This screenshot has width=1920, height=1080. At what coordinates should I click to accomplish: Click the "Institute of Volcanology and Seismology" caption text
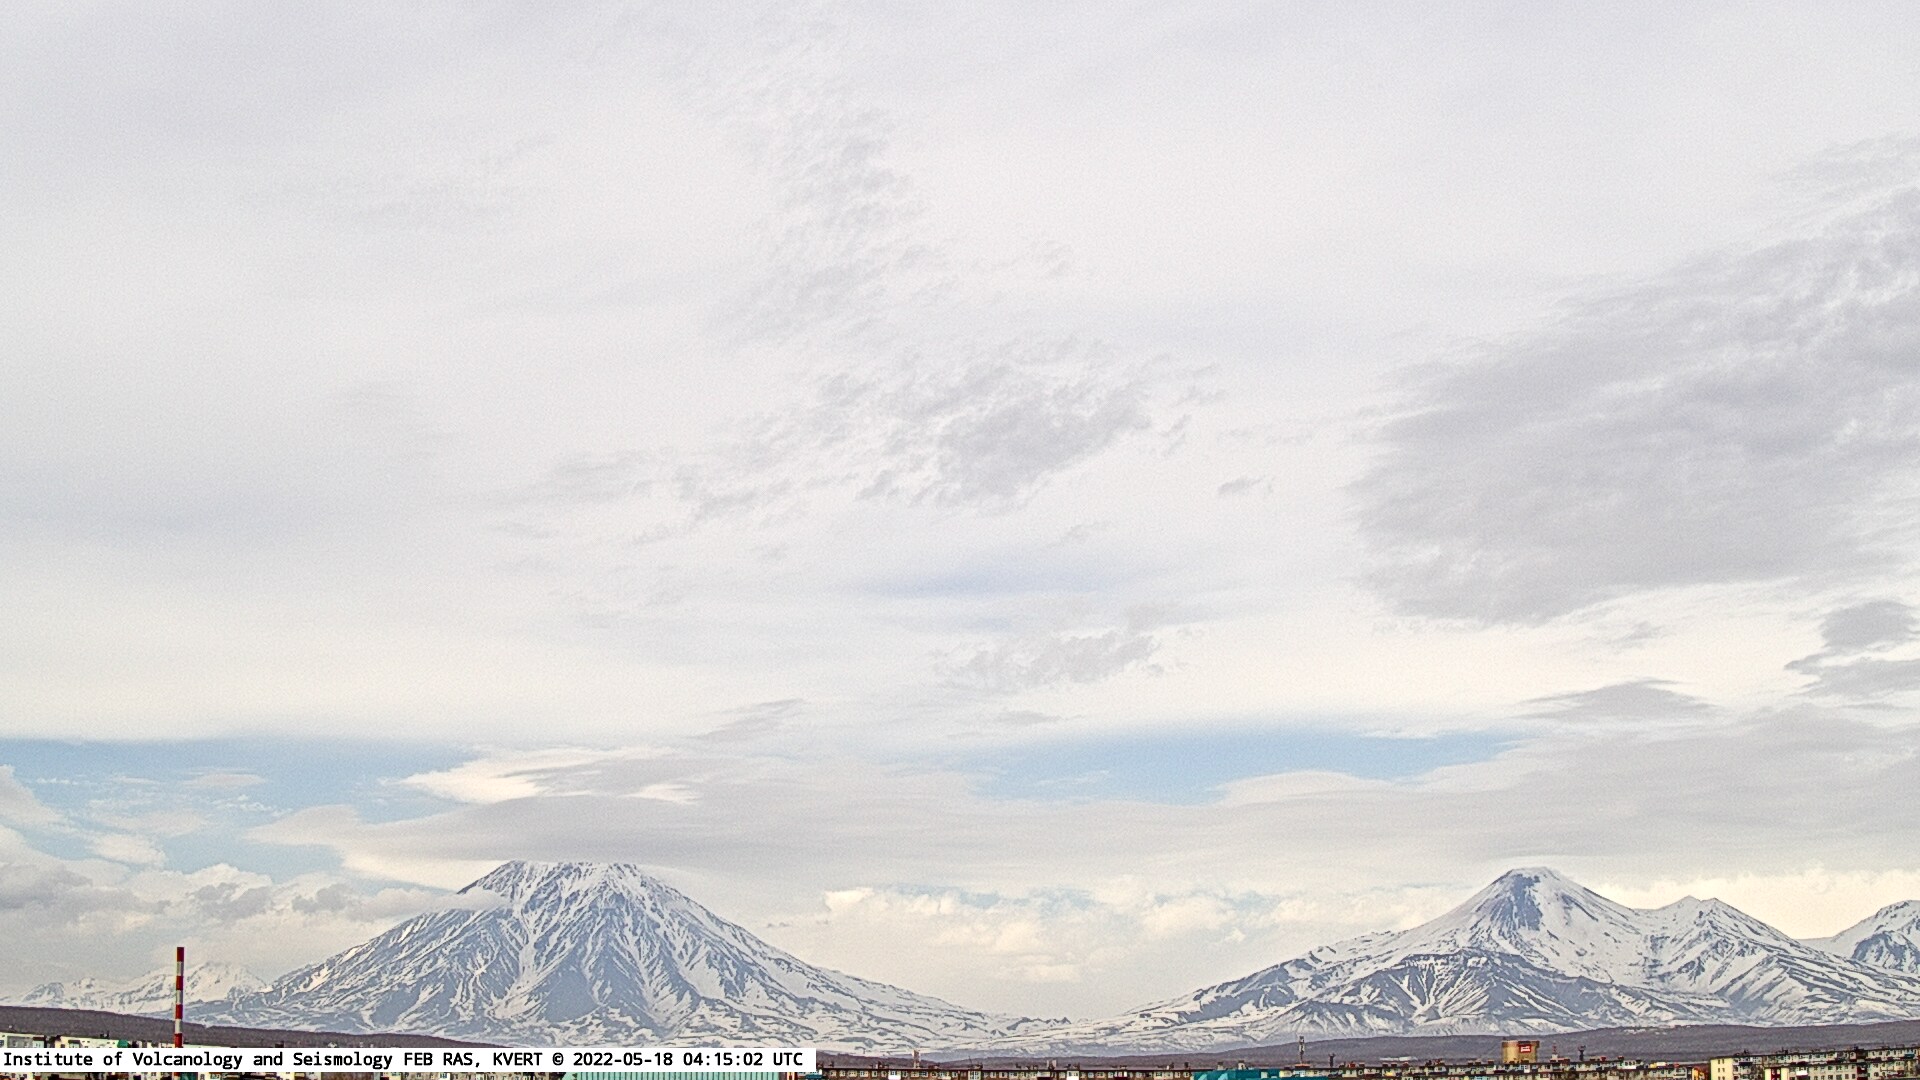tap(200, 1059)
